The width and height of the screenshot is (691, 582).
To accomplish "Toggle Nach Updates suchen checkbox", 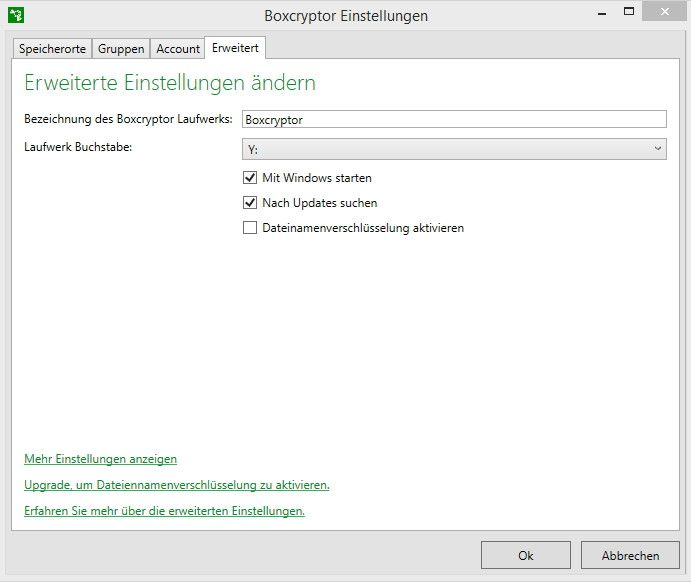I will coord(250,203).
